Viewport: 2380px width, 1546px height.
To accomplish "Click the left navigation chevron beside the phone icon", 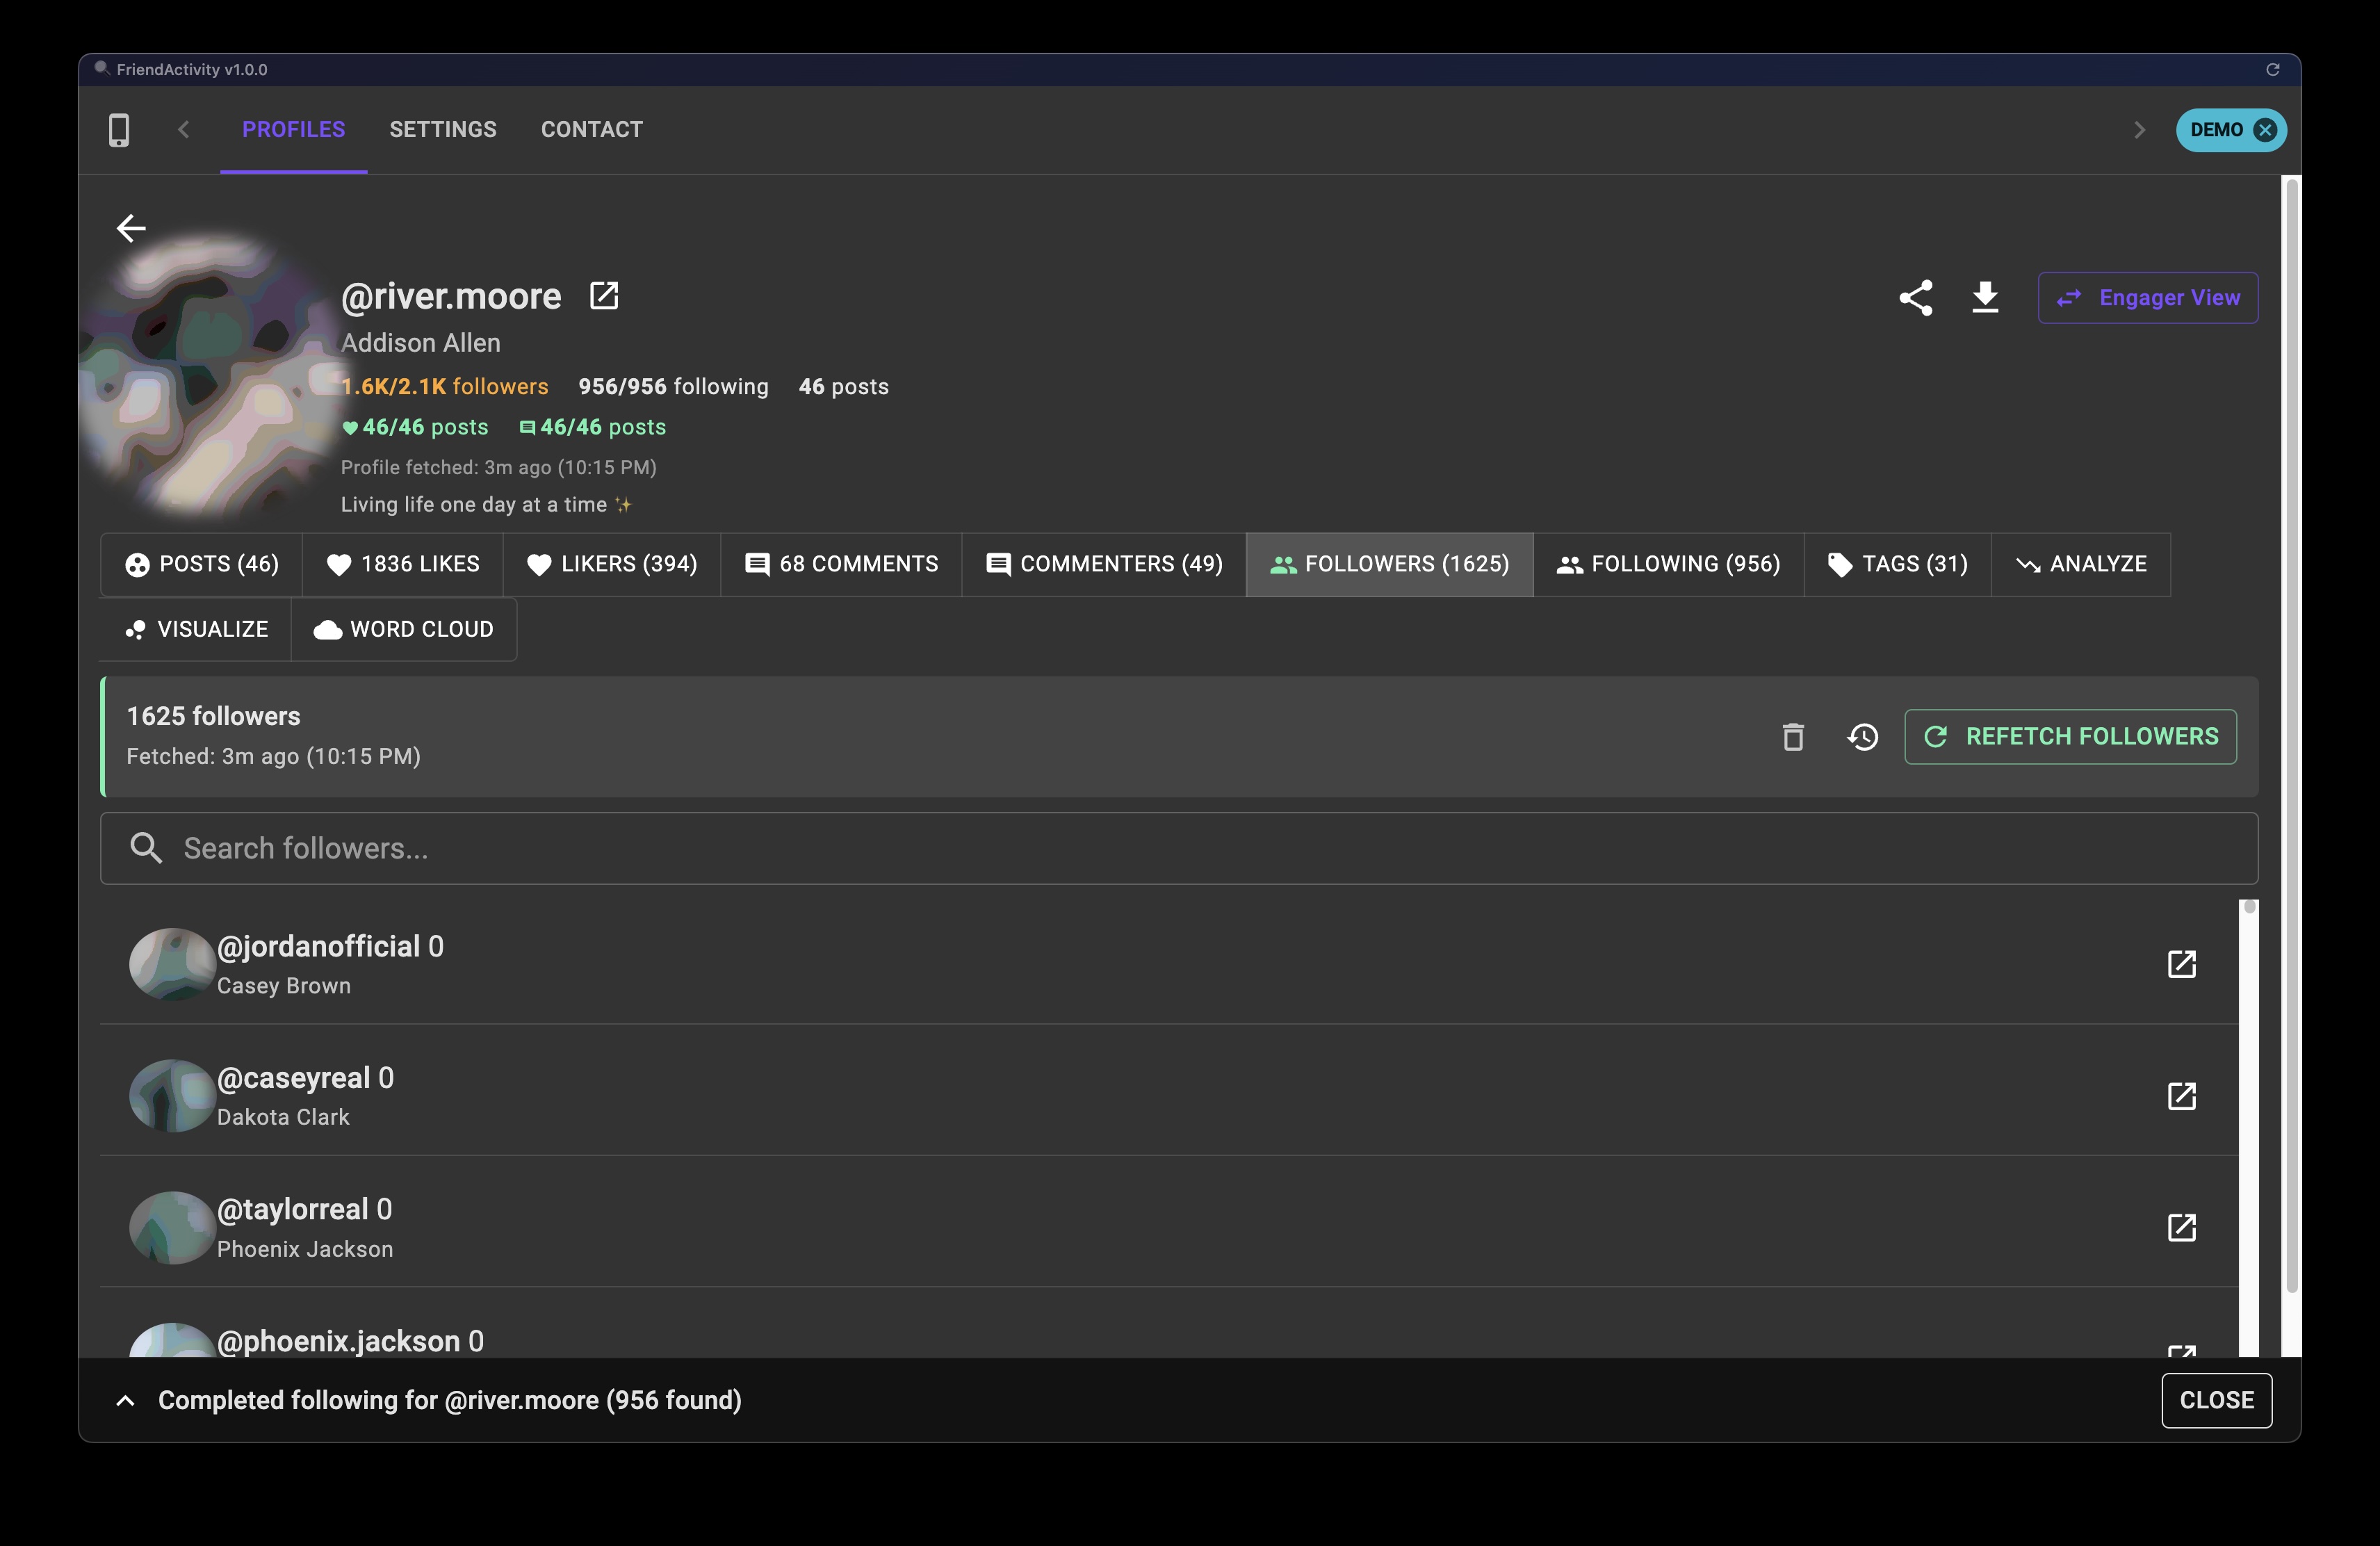I will coord(183,129).
